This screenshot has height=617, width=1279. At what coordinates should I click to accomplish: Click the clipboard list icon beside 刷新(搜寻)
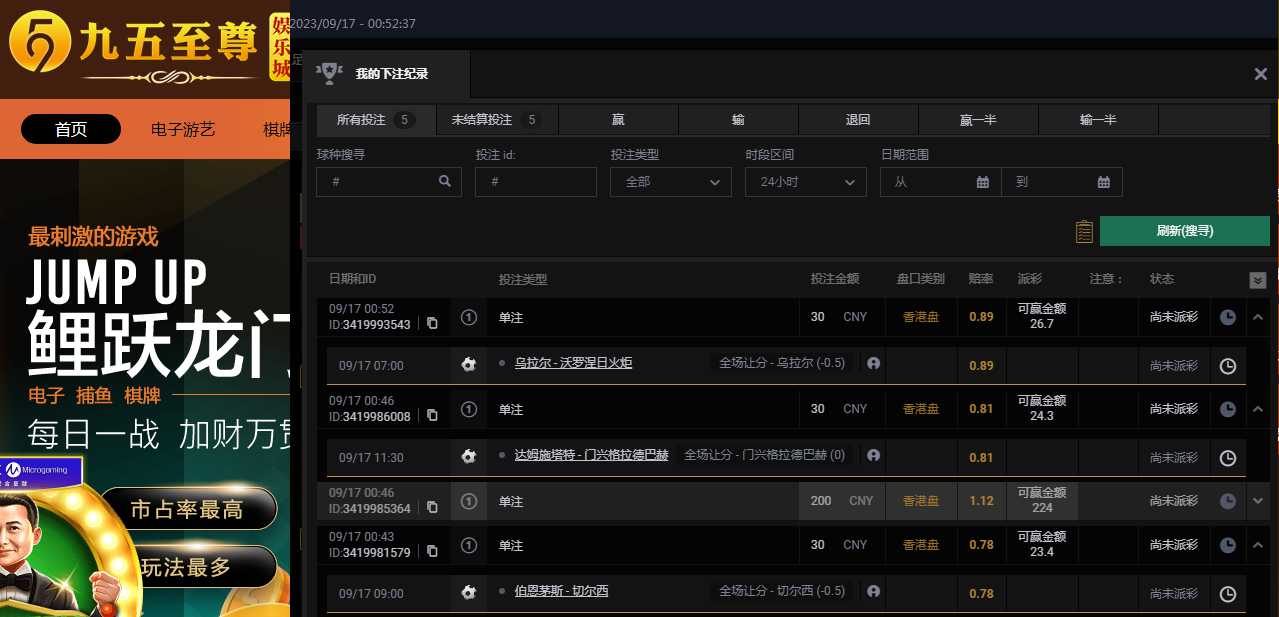pos(1084,232)
